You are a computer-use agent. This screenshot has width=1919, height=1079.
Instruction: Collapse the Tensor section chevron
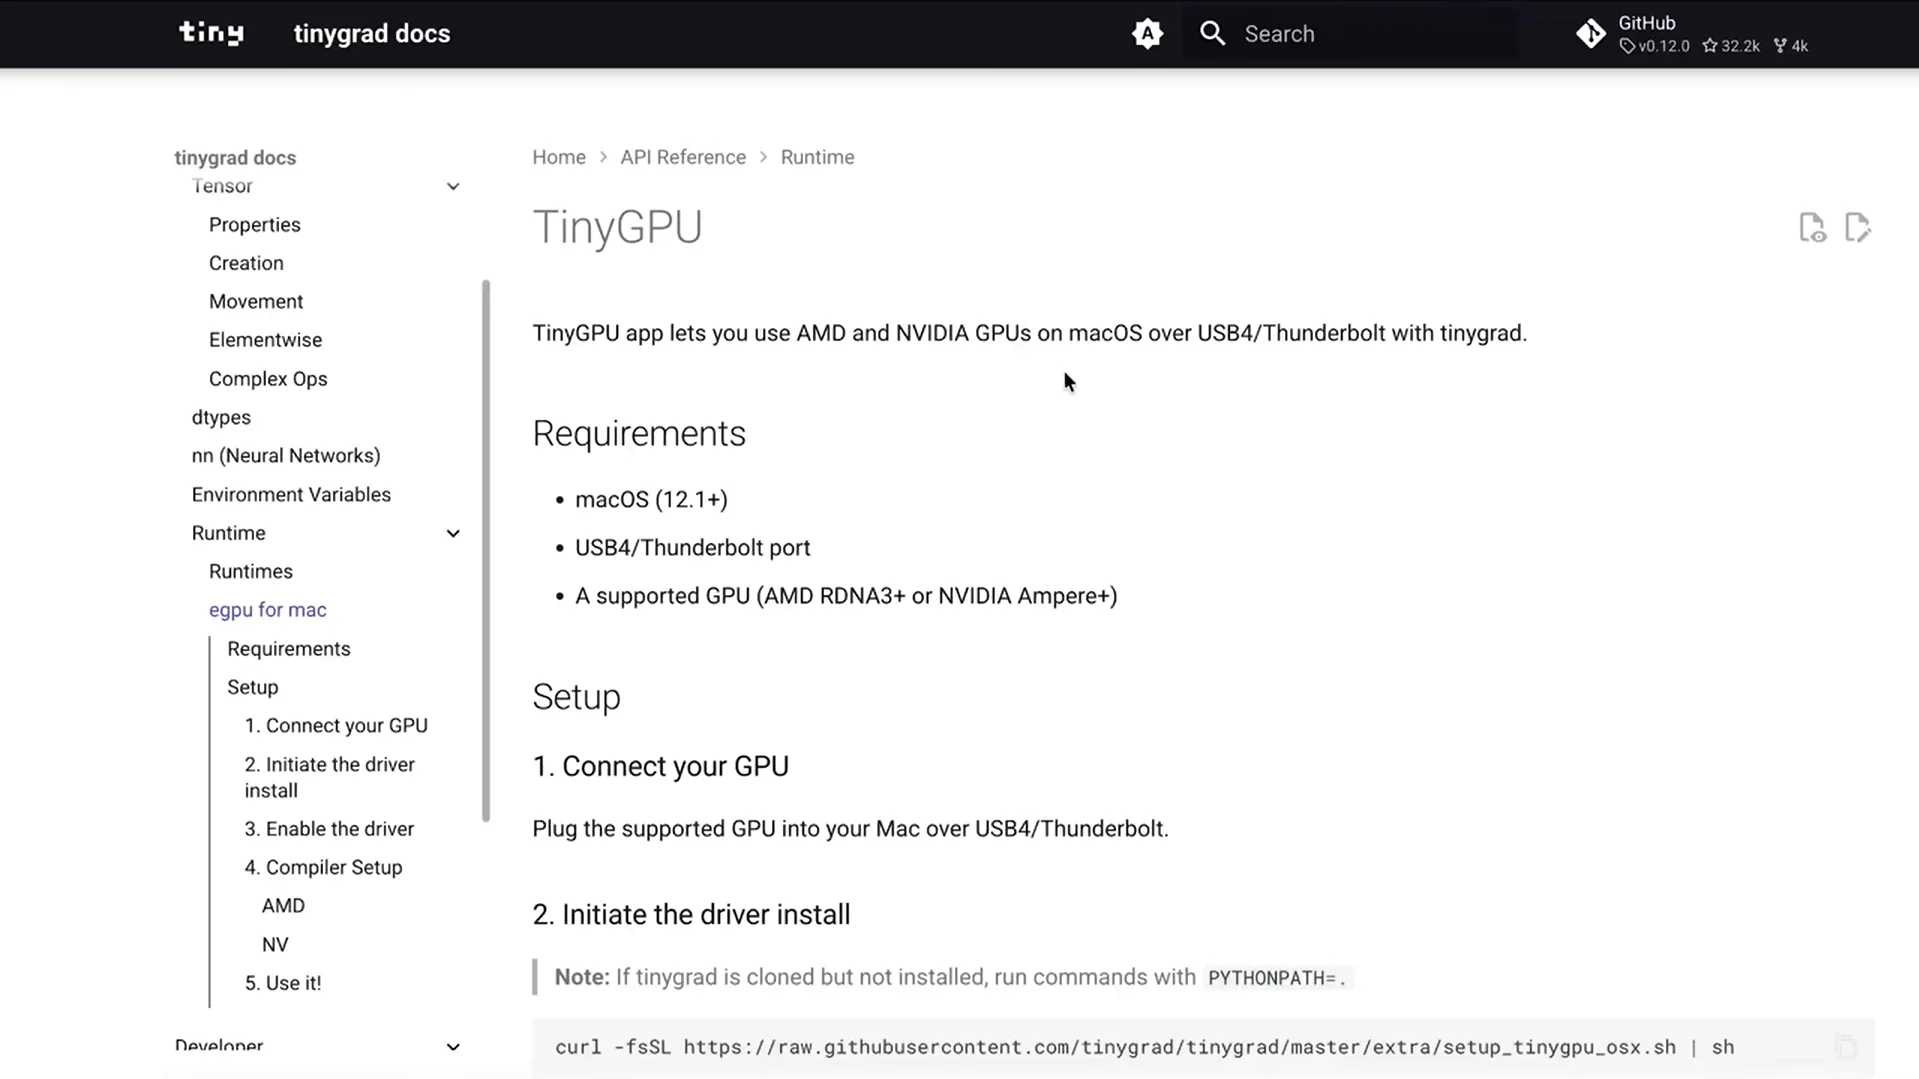click(x=453, y=187)
